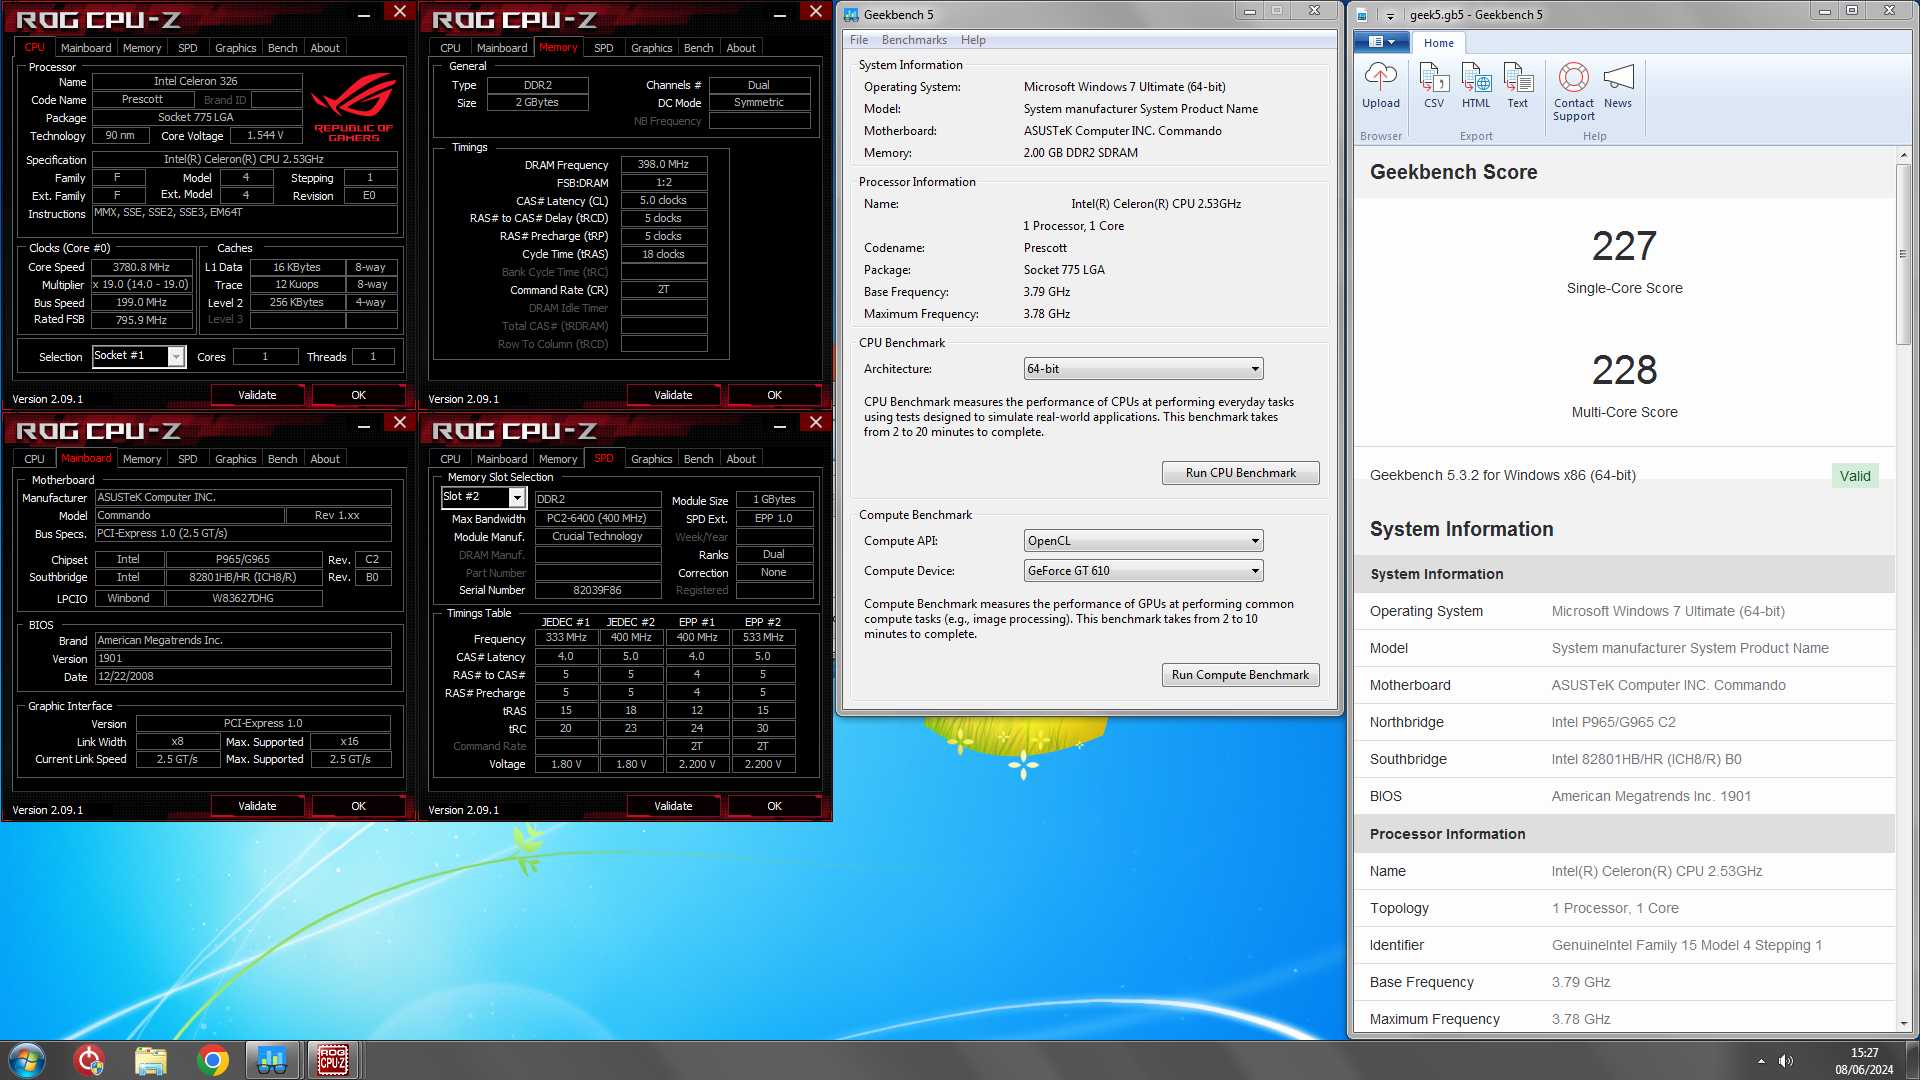This screenshot has height=1080, width=1920.
Task: Click the Upload icon in Geekbench ribbon
Action: pos(1380,86)
